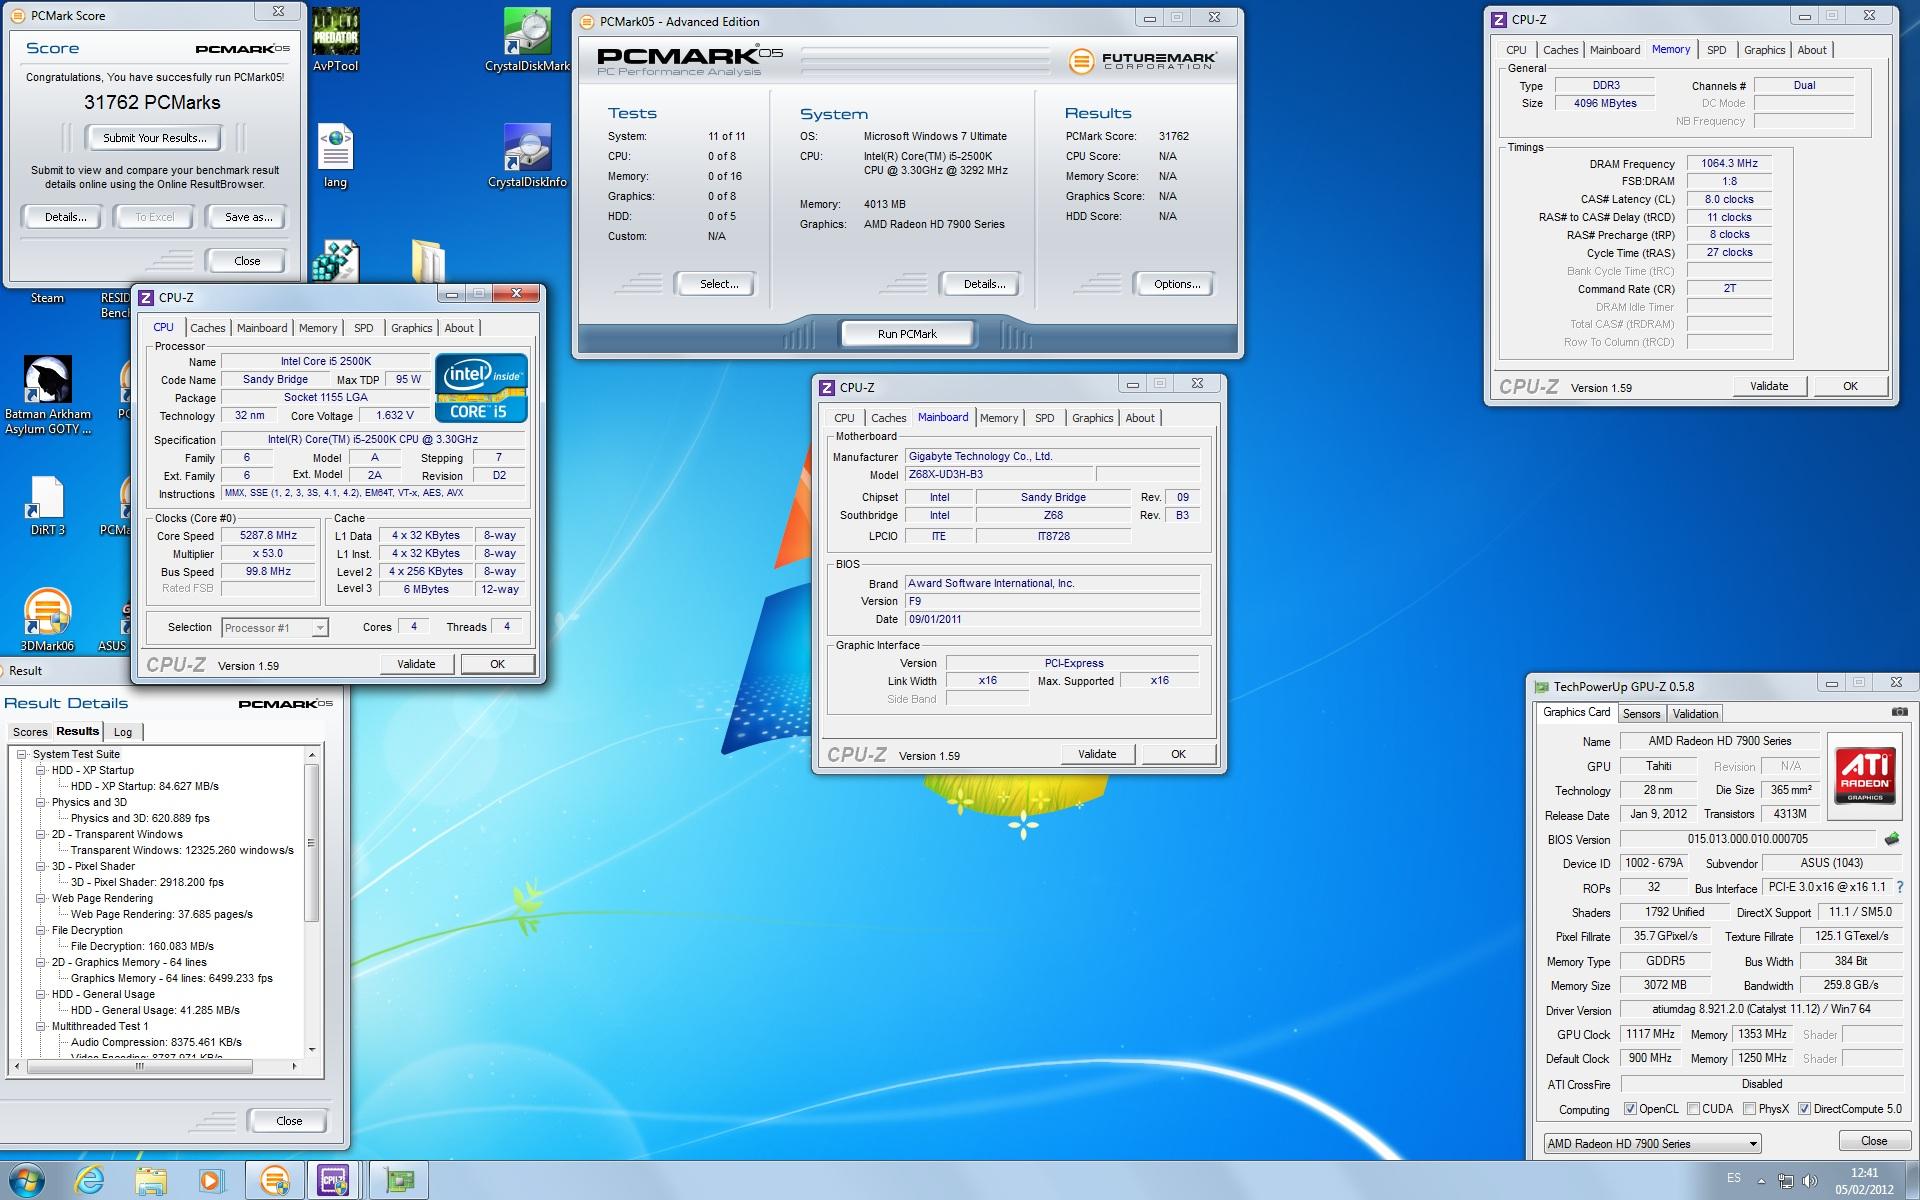The image size is (1920, 1200).
Task: Click the ATI Radeon logo in GPU-Z
Action: click(1865, 774)
